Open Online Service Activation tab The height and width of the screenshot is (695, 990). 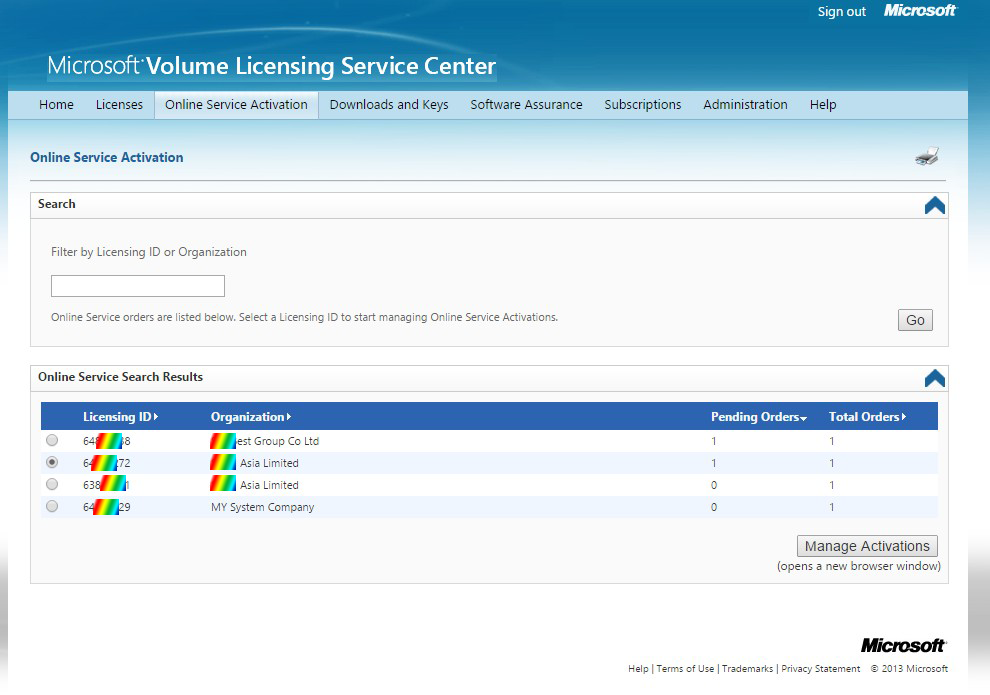pyautogui.click(x=236, y=105)
